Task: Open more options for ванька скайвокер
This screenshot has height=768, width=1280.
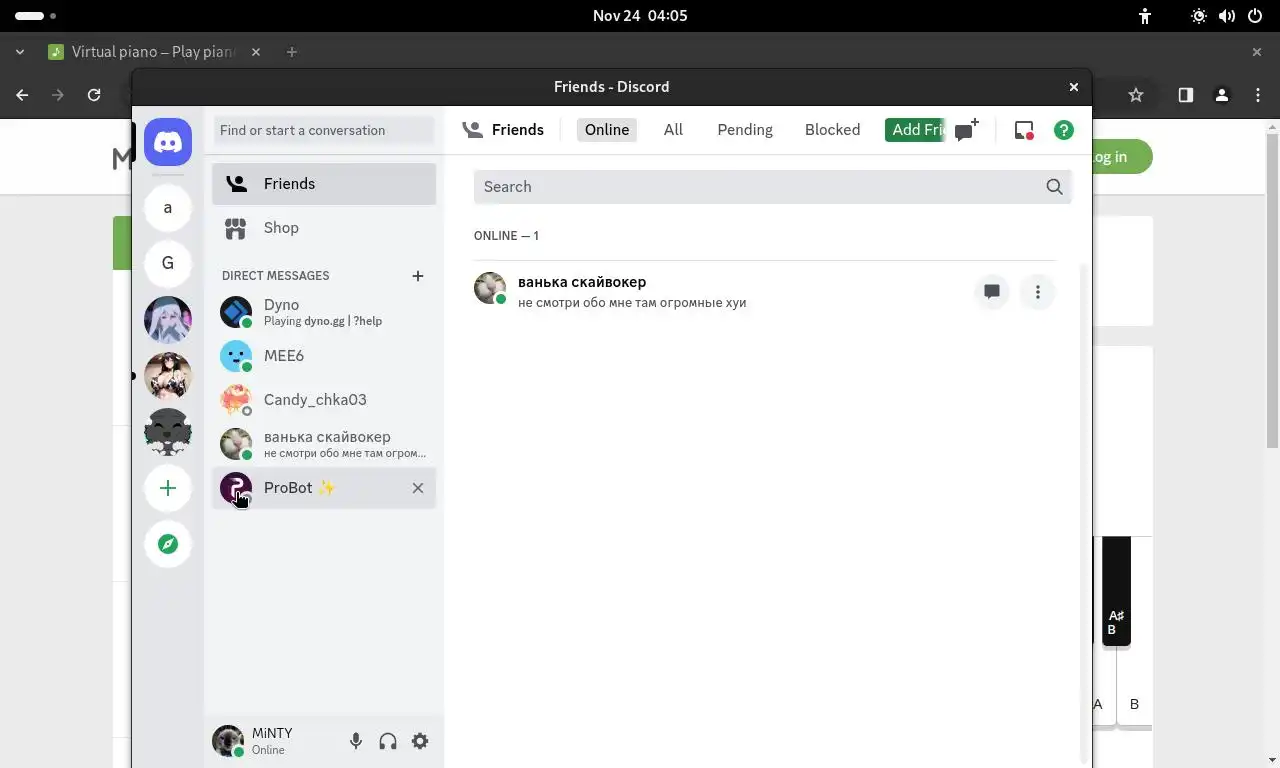Action: point(1038,292)
